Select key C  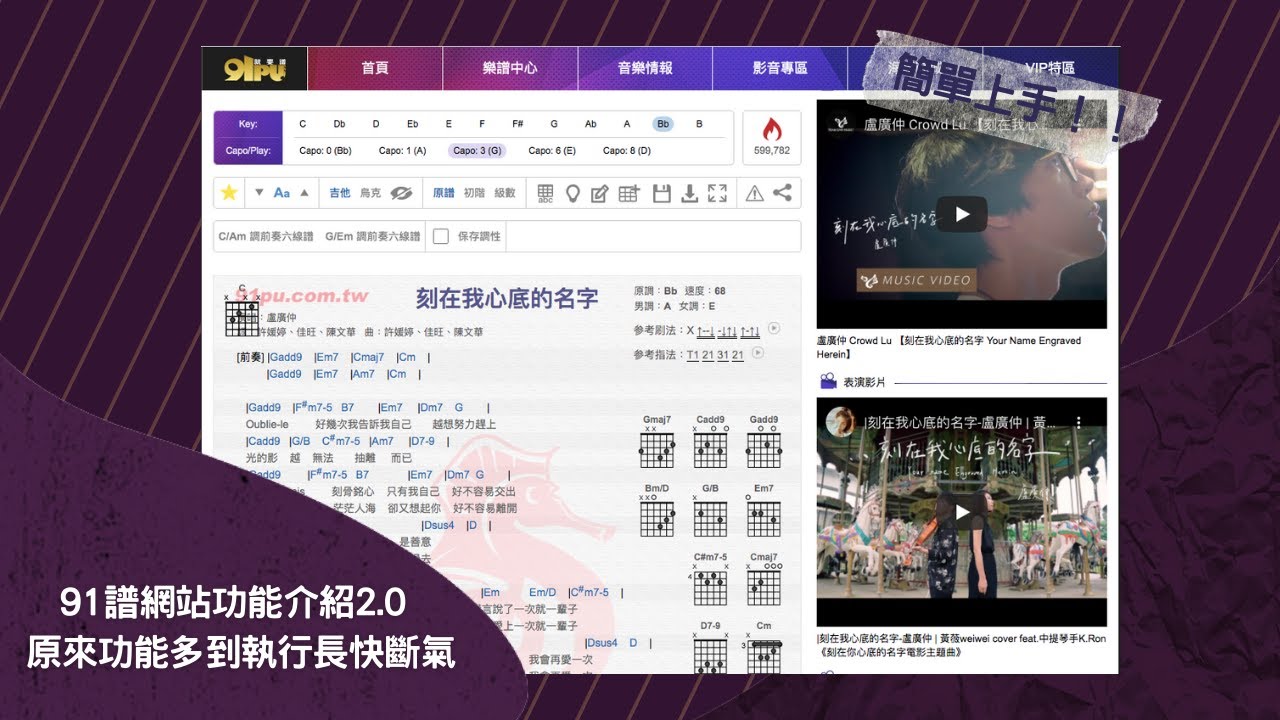[303, 124]
